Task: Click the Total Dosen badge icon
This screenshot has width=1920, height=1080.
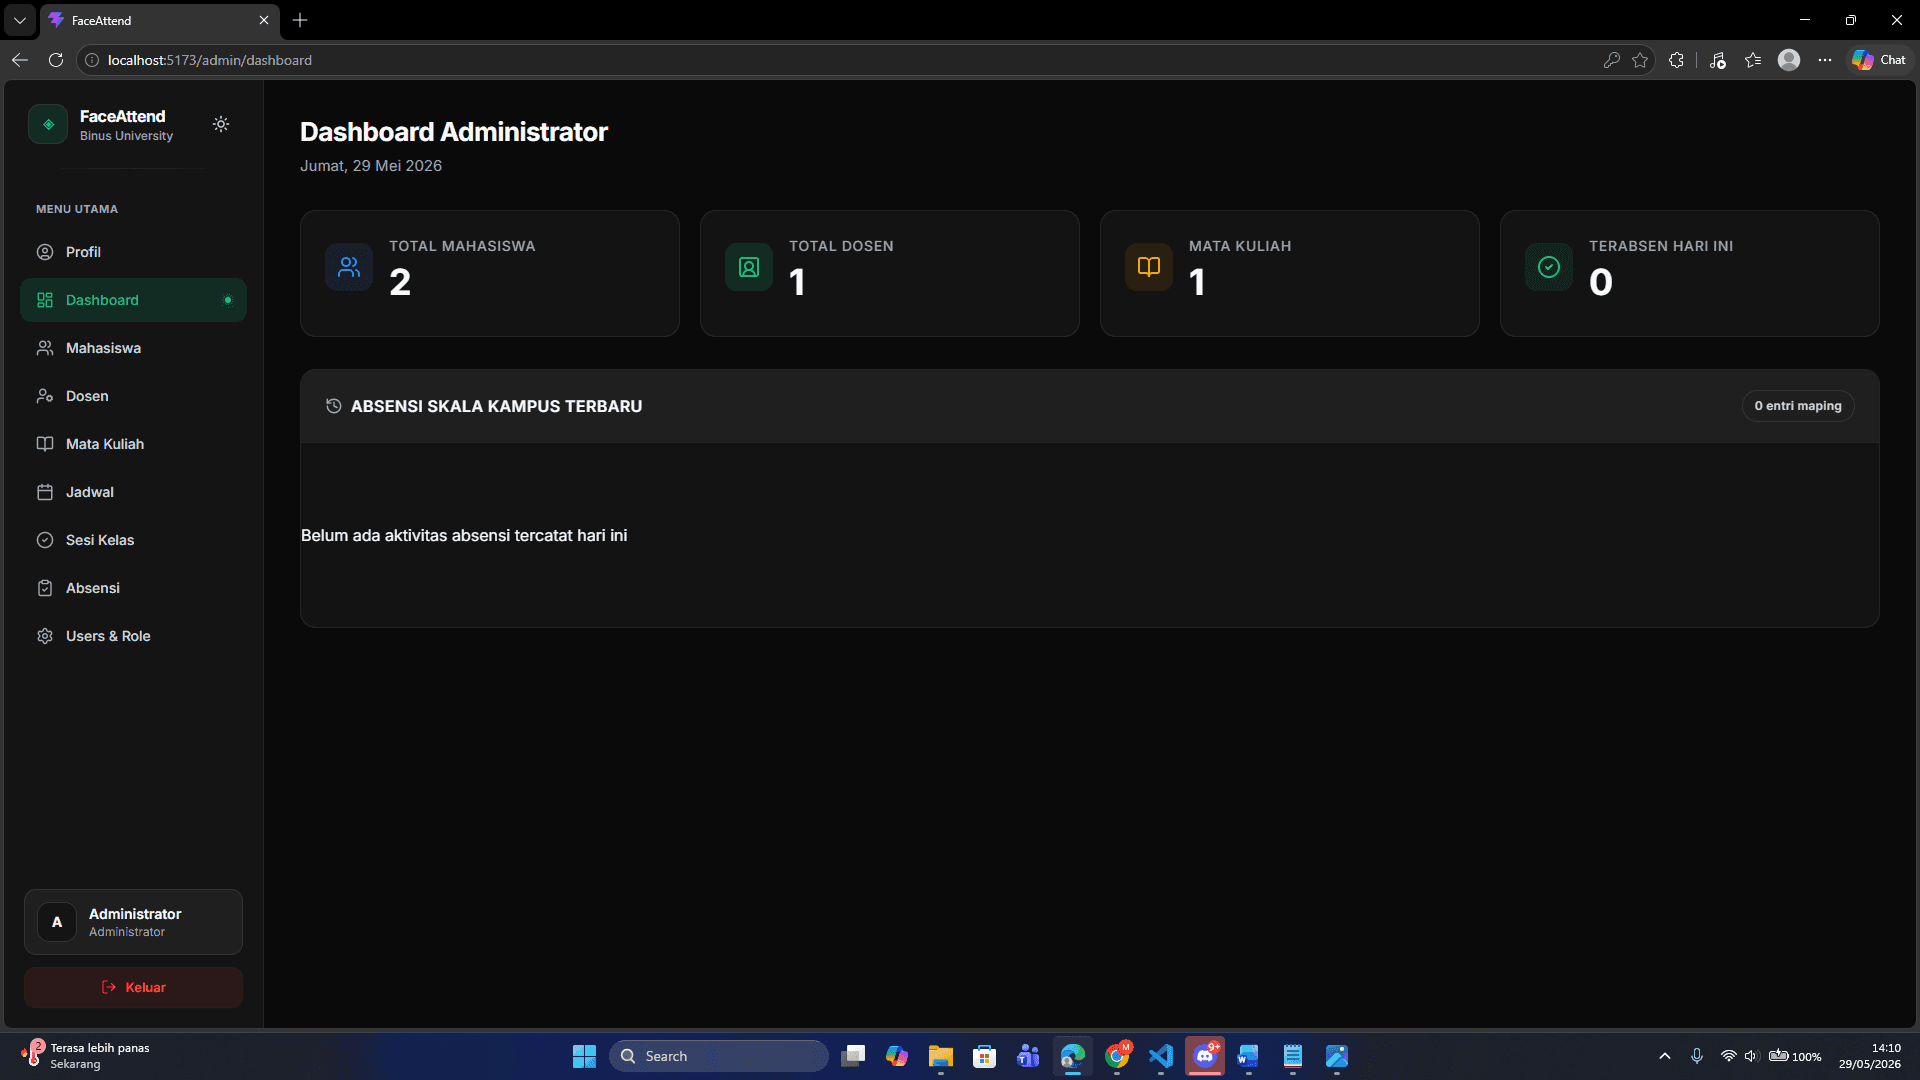Action: (749, 267)
